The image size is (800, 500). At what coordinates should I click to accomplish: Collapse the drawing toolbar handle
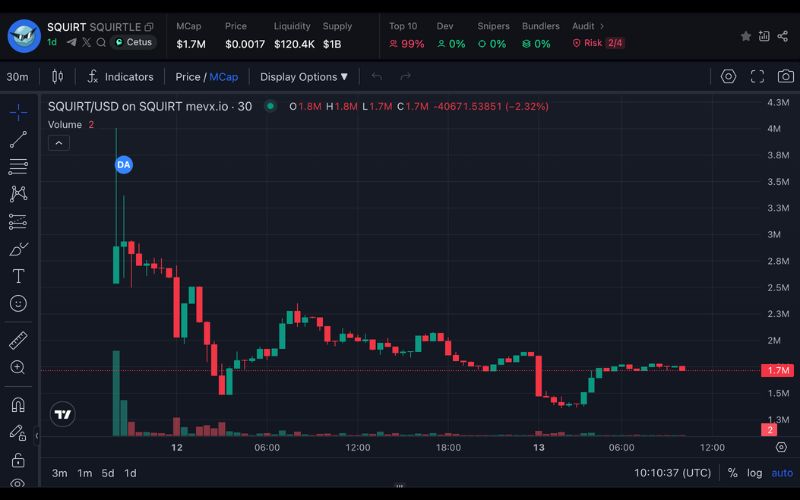point(37,436)
